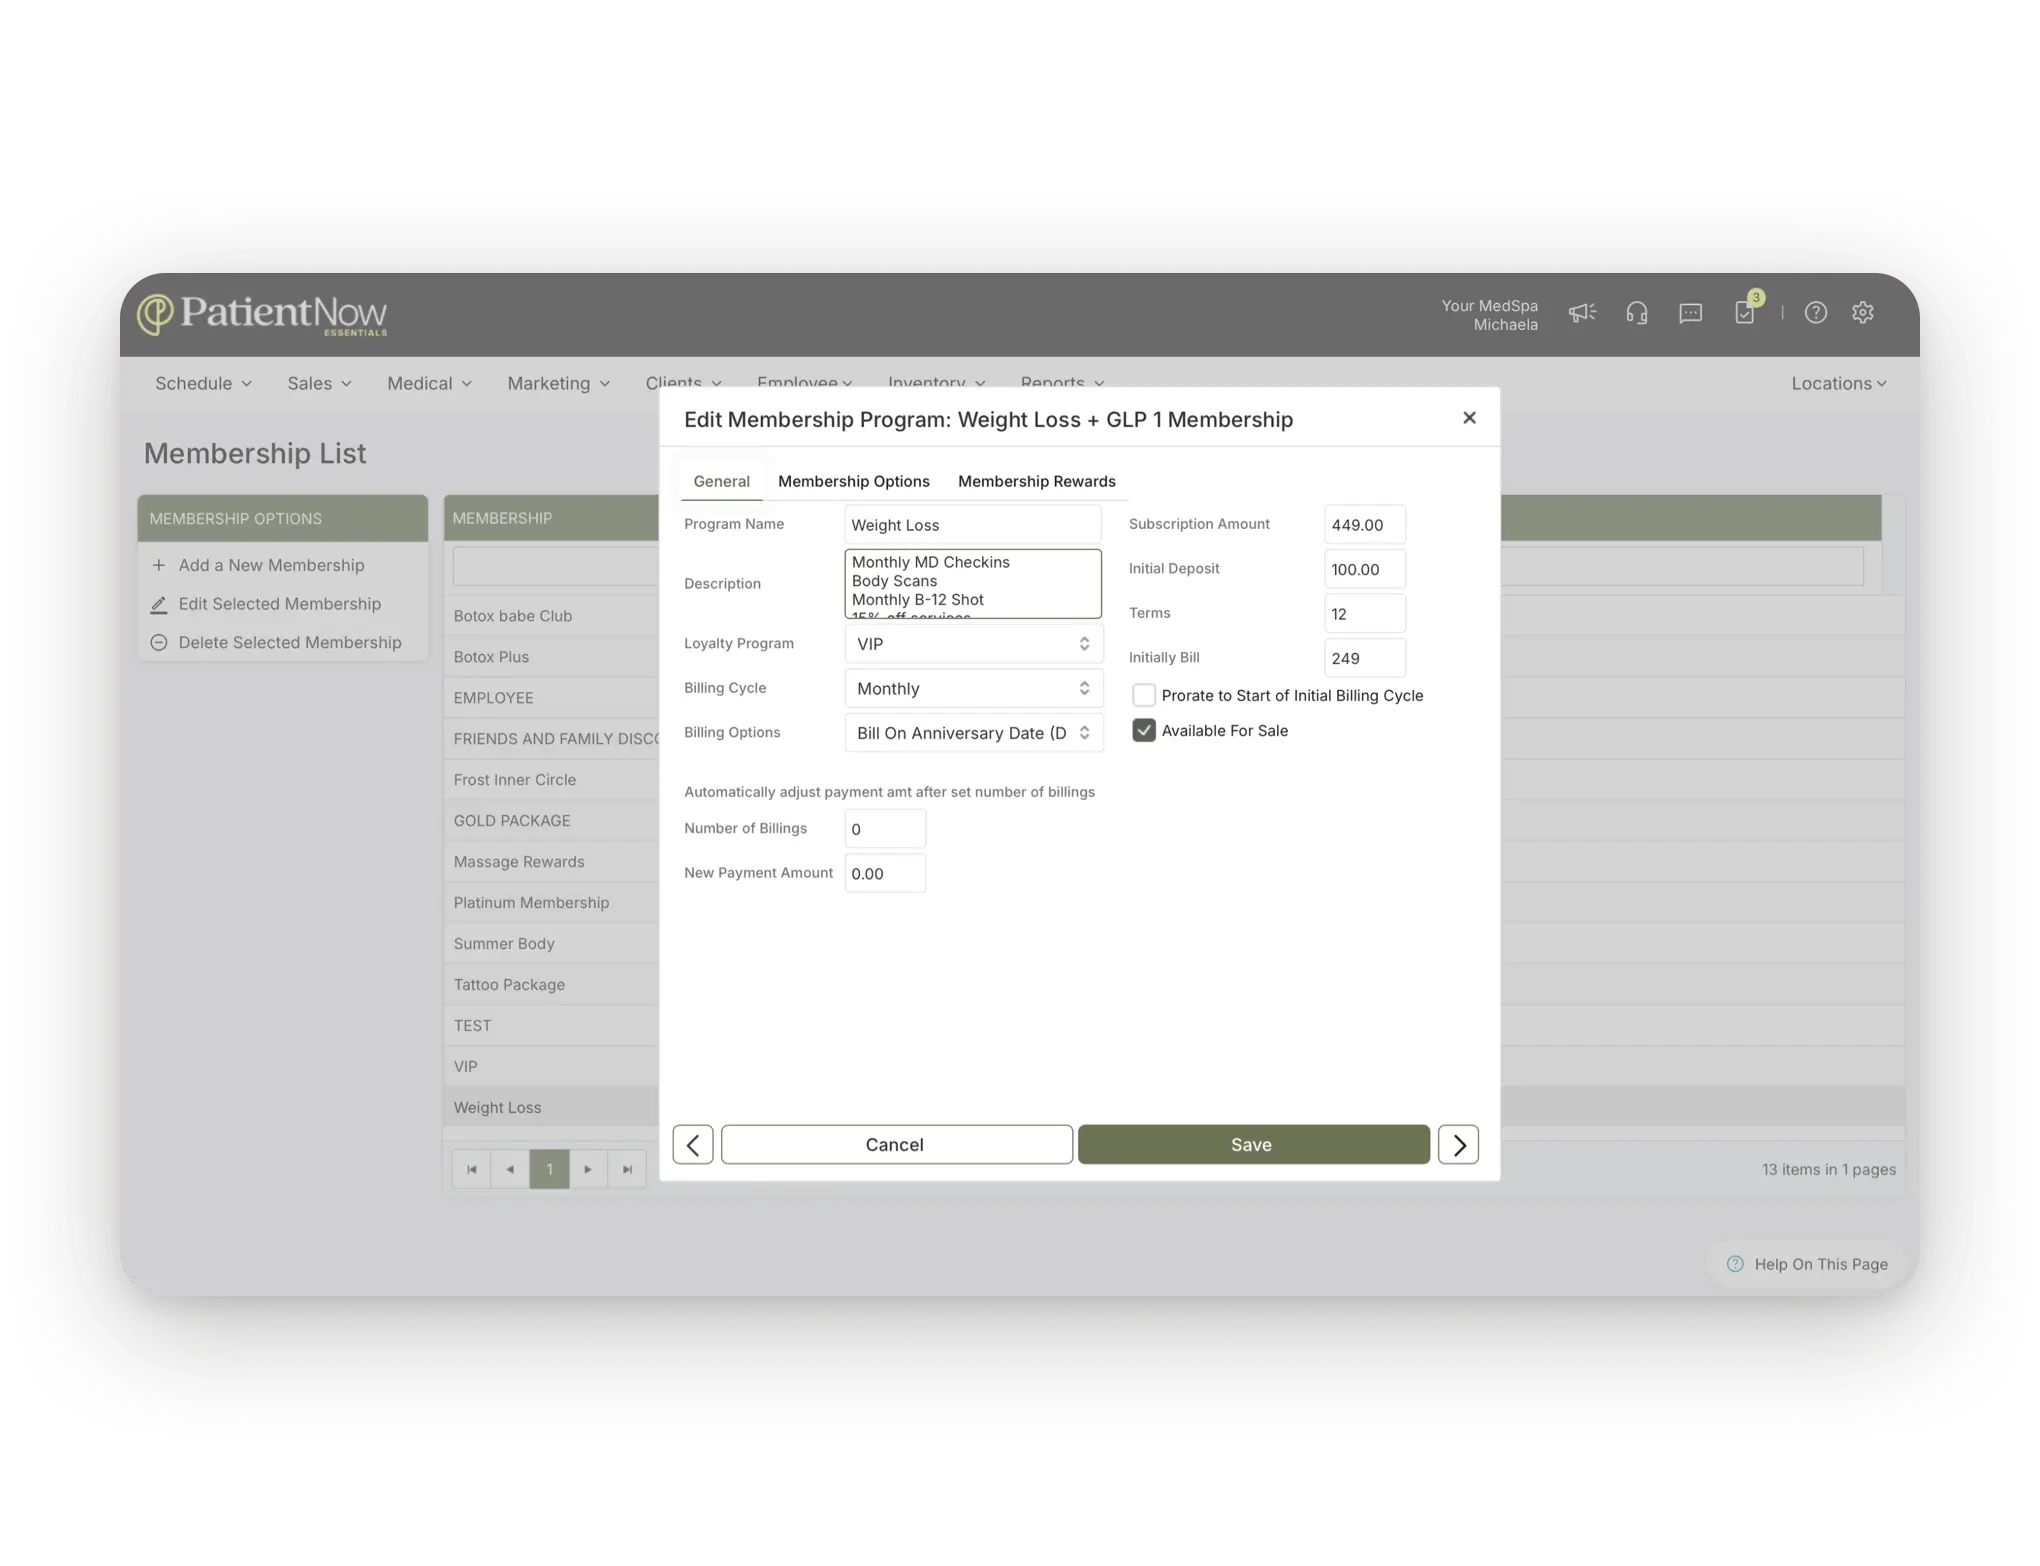The width and height of the screenshot is (2040, 1566).
Task: Open the tasks clipboard icon with badge
Action: (x=1746, y=311)
